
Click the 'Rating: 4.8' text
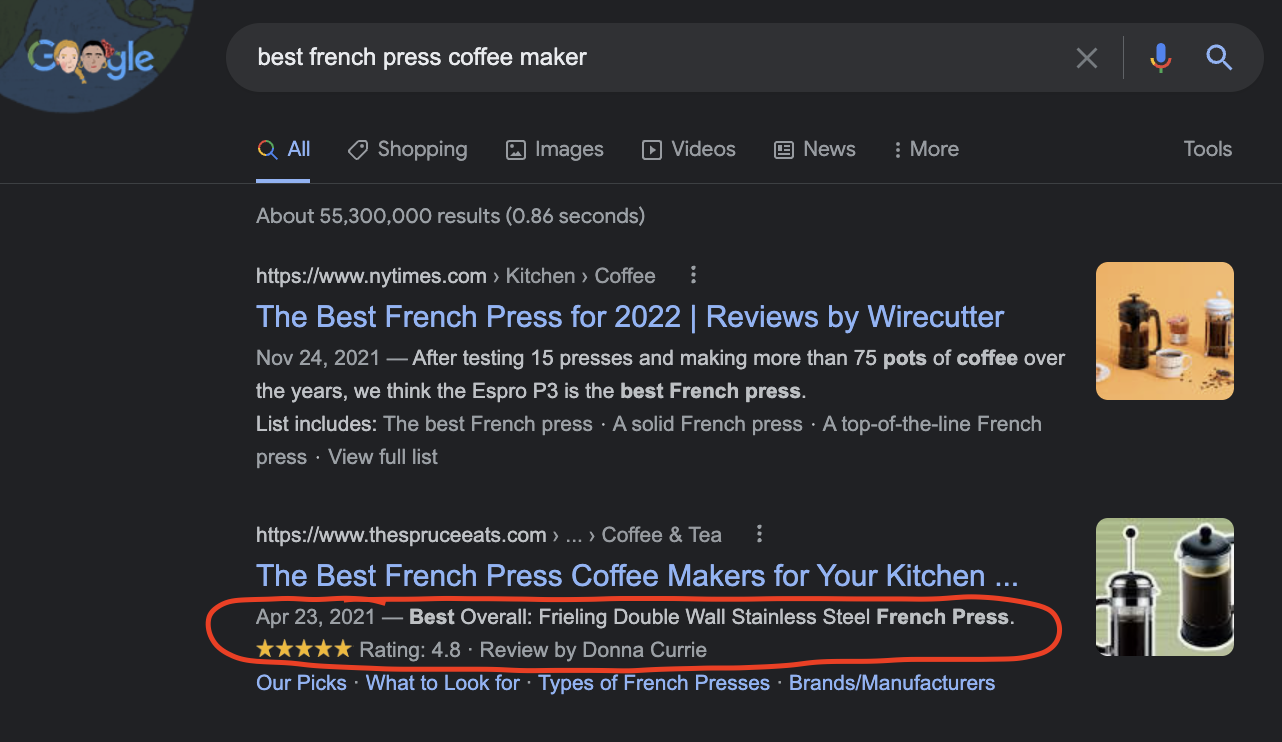tap(410, 650)
